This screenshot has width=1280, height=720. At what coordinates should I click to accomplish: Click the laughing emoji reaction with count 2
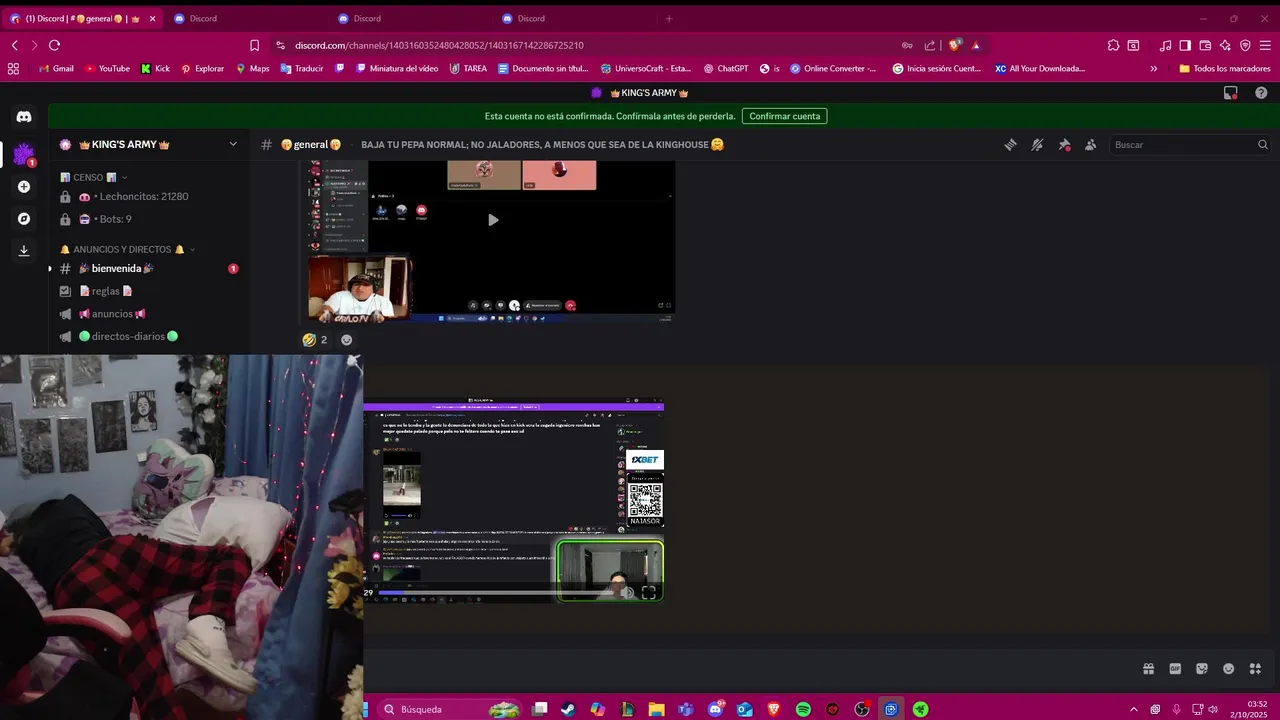pyautogui.click(x=315, y=340)
